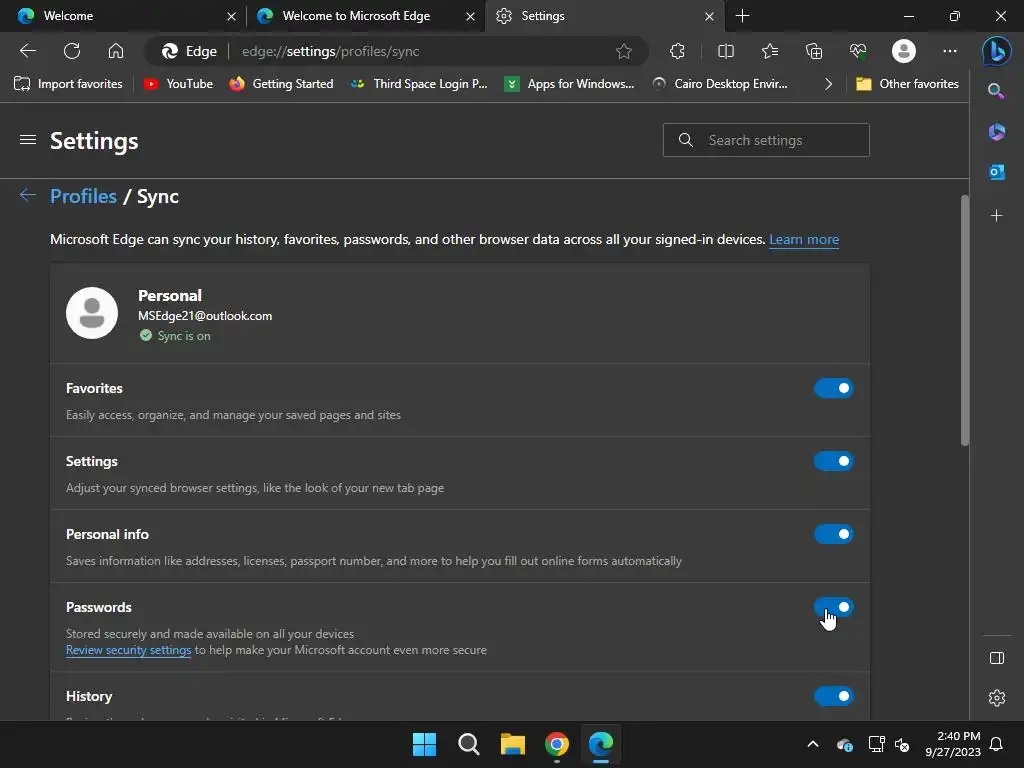Open Apps for Windows bookmark
The width and height of the screenshot is (1024, 768).
pos(569,84)
